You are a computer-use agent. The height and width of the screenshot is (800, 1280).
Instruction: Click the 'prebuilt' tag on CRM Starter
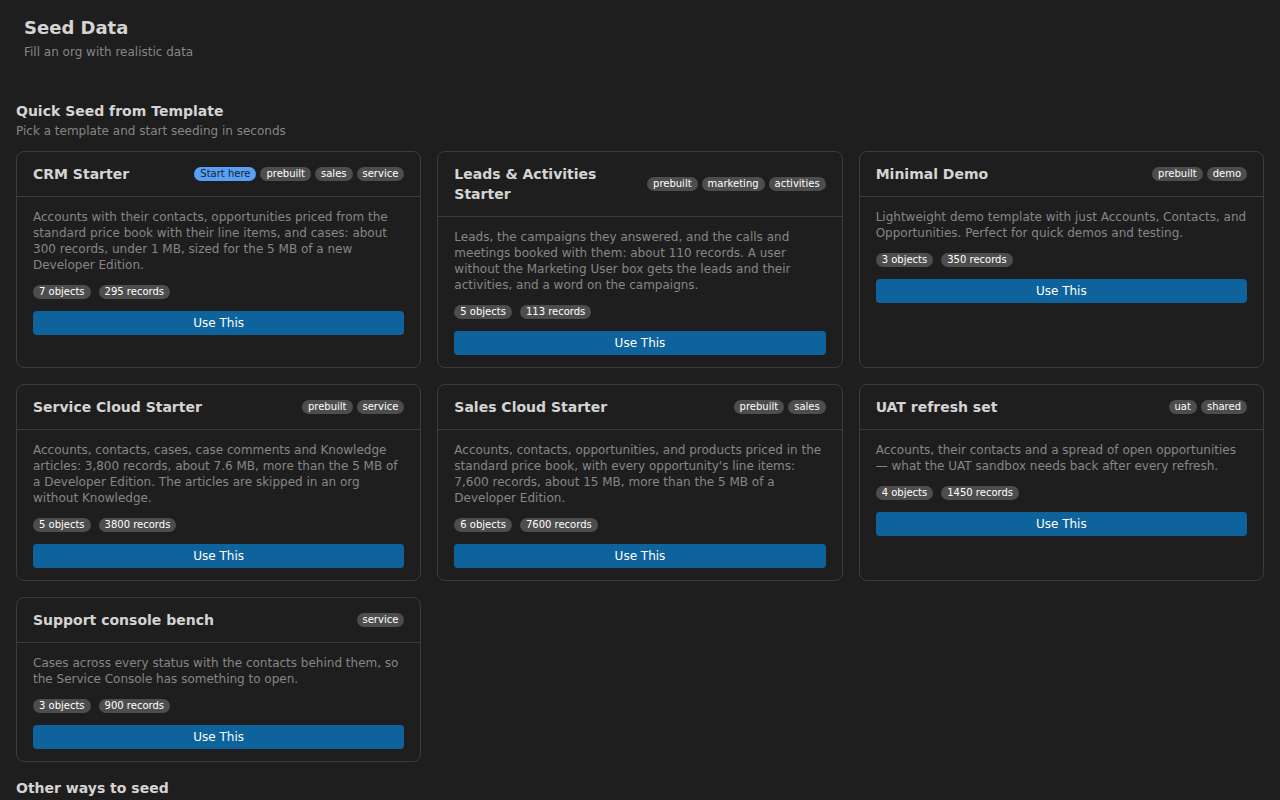point(286,174)
